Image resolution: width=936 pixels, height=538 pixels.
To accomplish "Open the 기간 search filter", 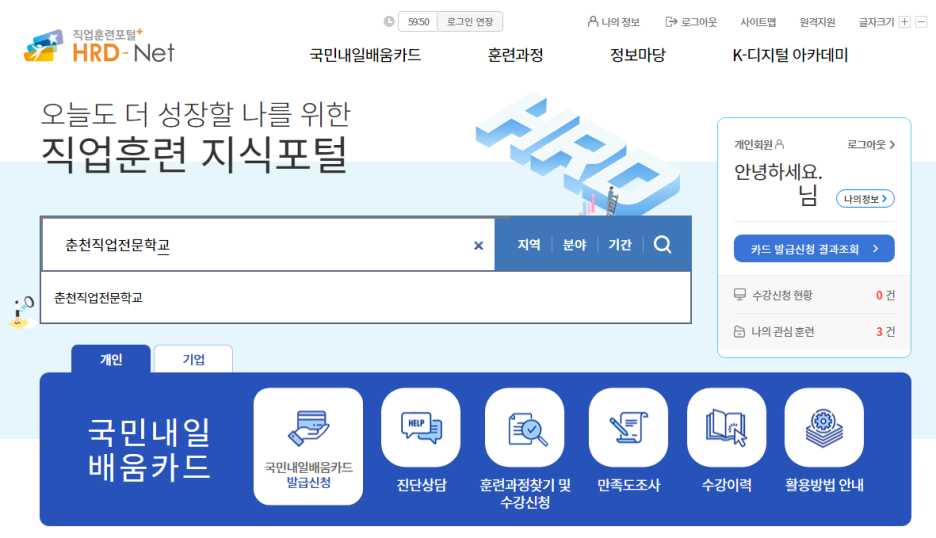I will pos(620,245).
